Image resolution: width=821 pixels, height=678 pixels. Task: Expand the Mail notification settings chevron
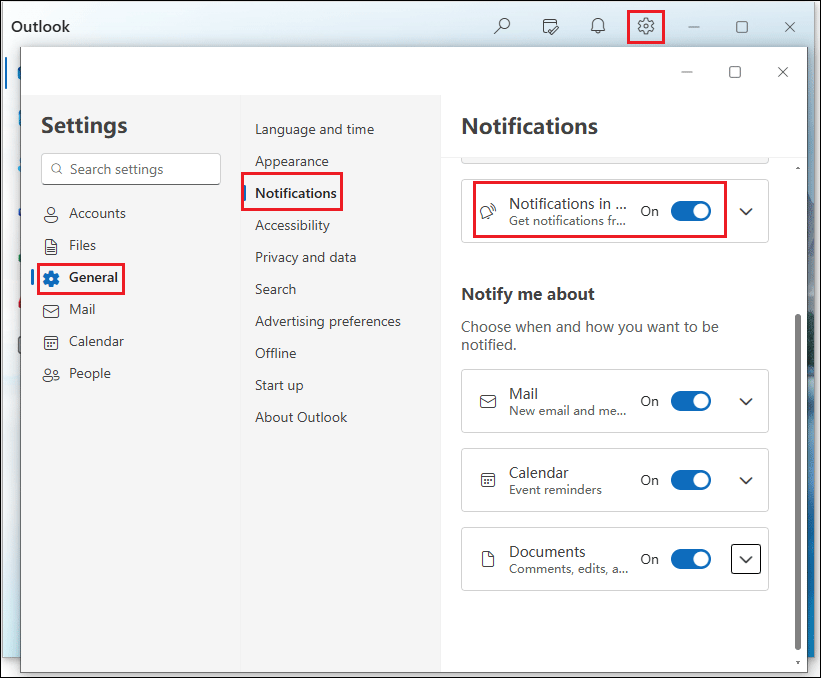(745, 401)
